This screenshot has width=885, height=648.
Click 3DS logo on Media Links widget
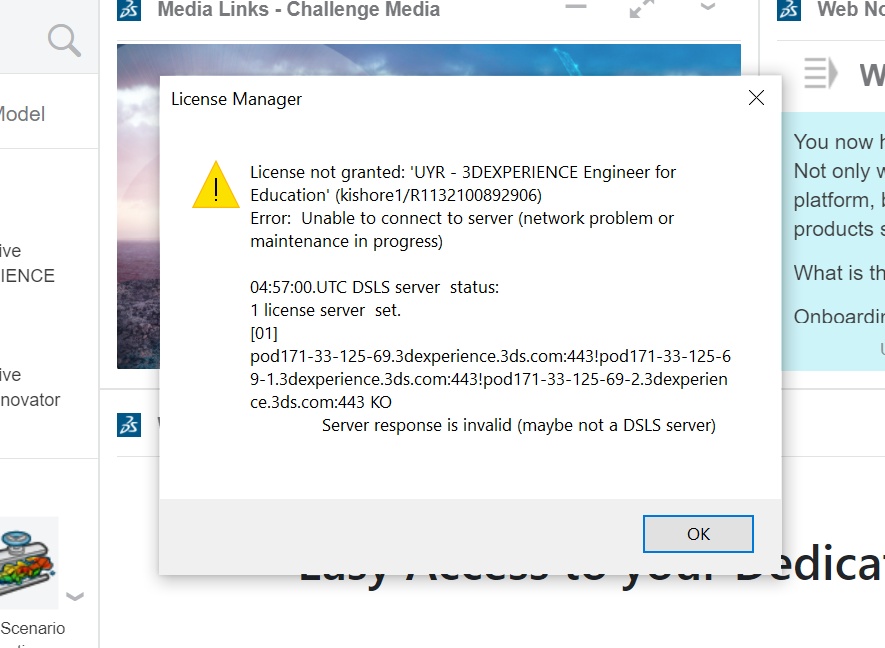129,11
